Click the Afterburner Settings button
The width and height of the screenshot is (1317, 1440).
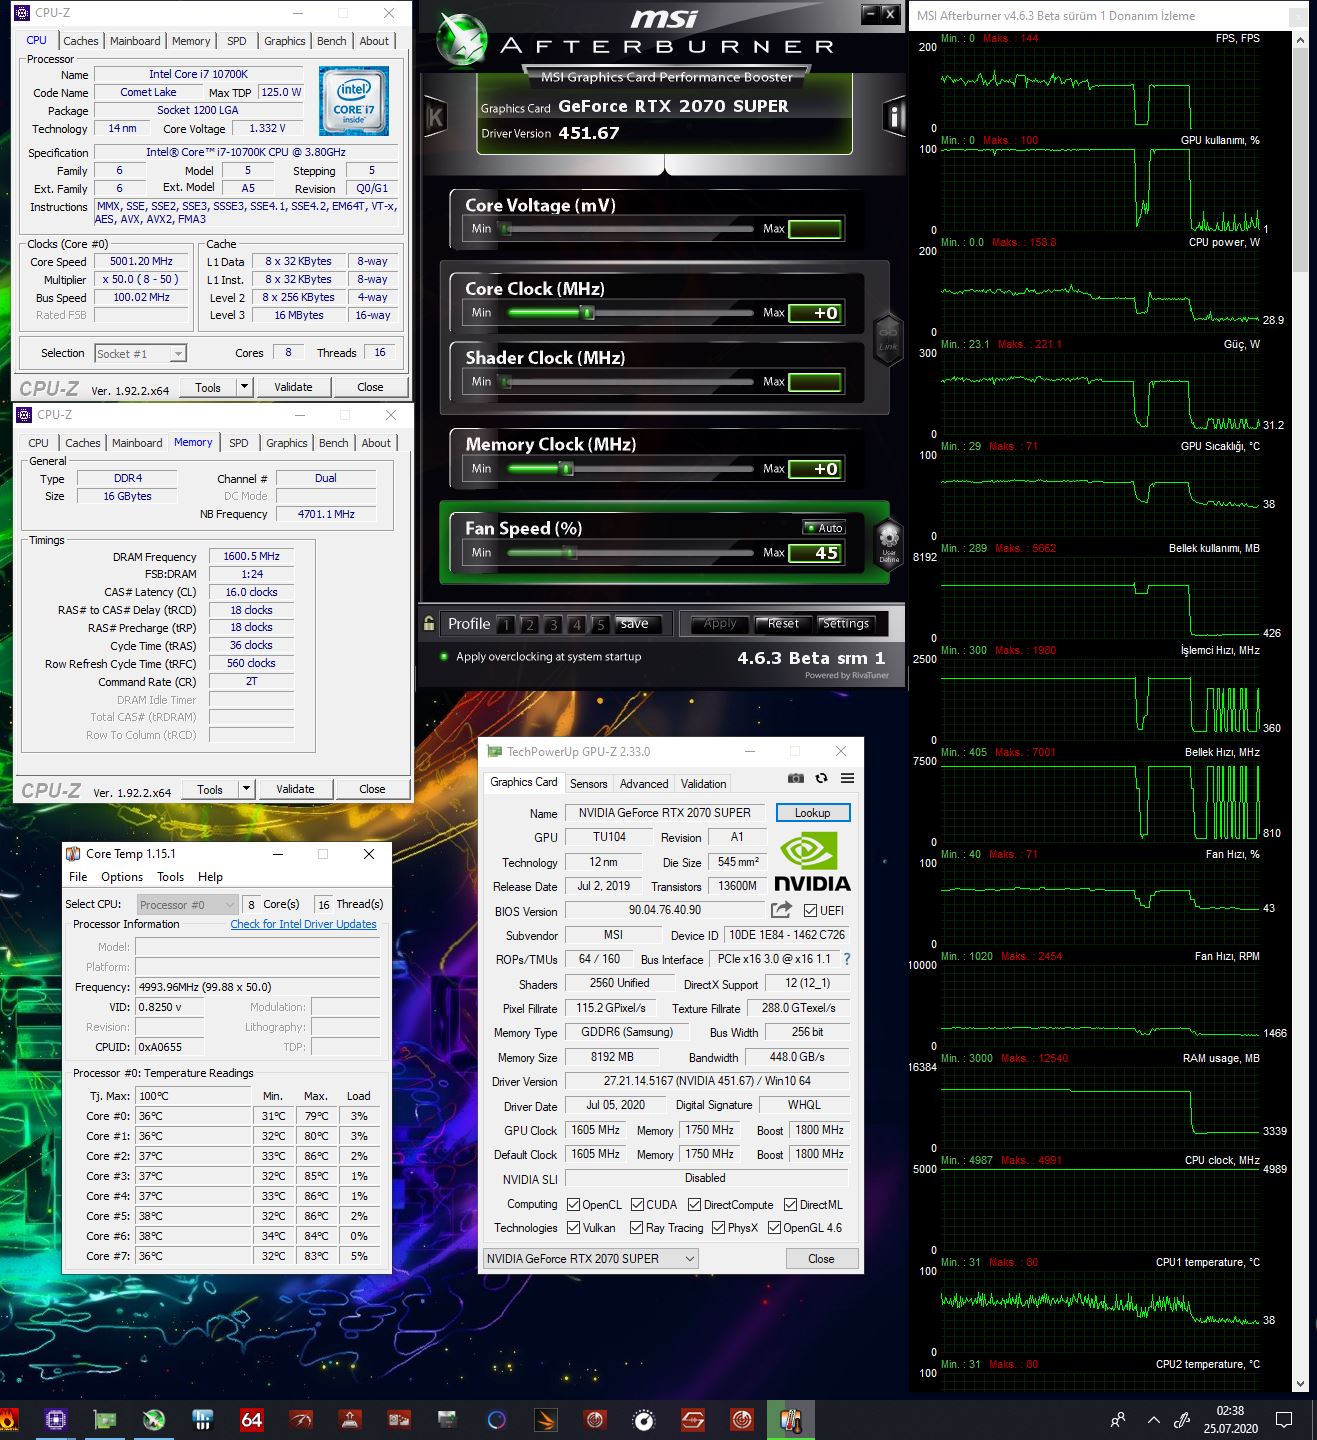[x=846, y=624]
